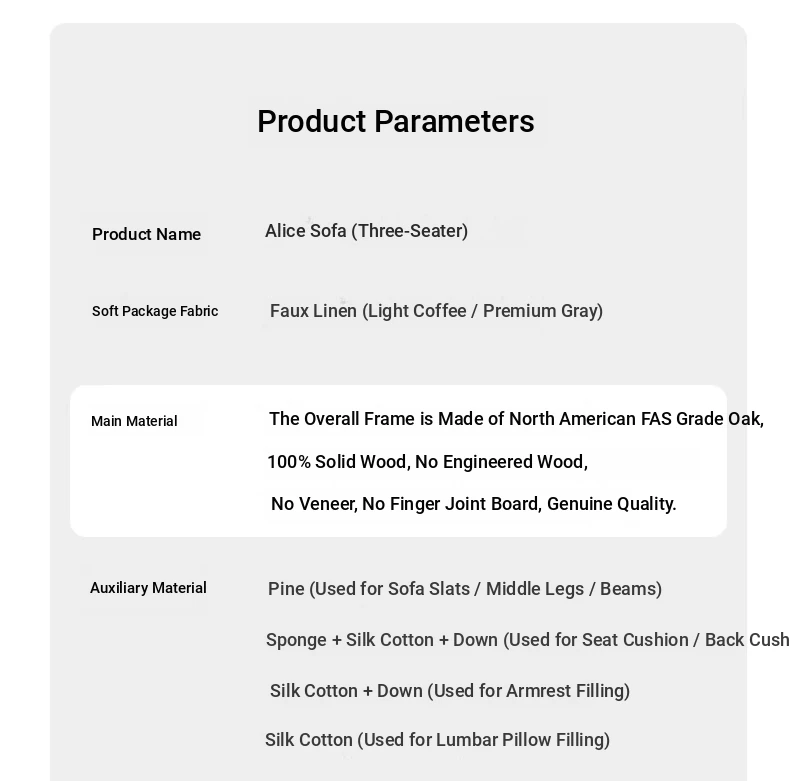Click the Armrest Filling description line
The height and width of the screenshot is (781, 790).
tap(450, 691)
